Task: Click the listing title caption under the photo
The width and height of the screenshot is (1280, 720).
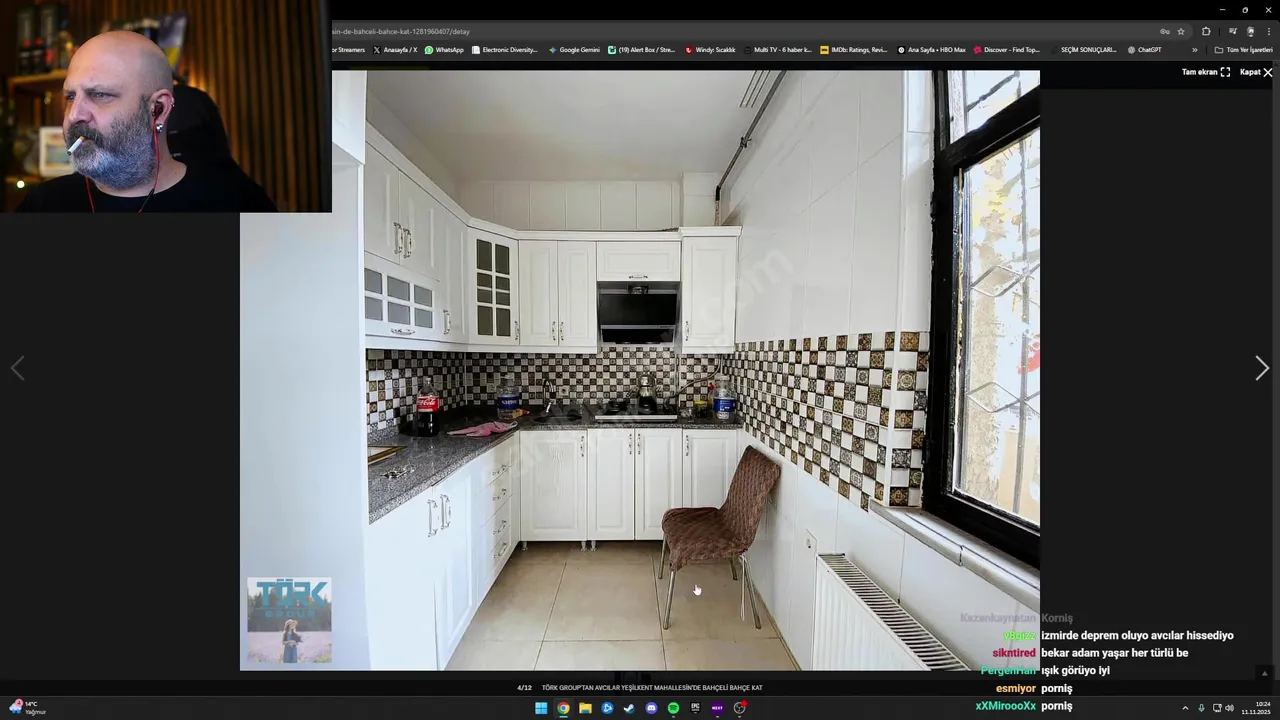Action: [652, 688]
